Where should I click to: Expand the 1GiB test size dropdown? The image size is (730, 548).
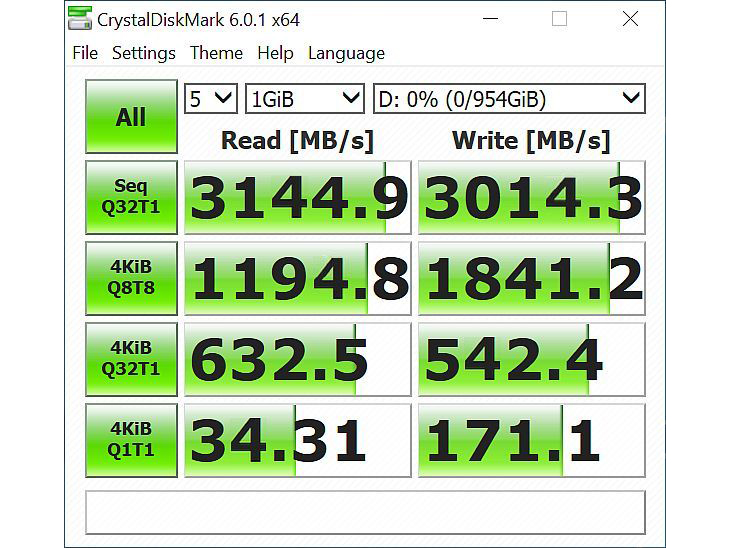click(305, 98)
